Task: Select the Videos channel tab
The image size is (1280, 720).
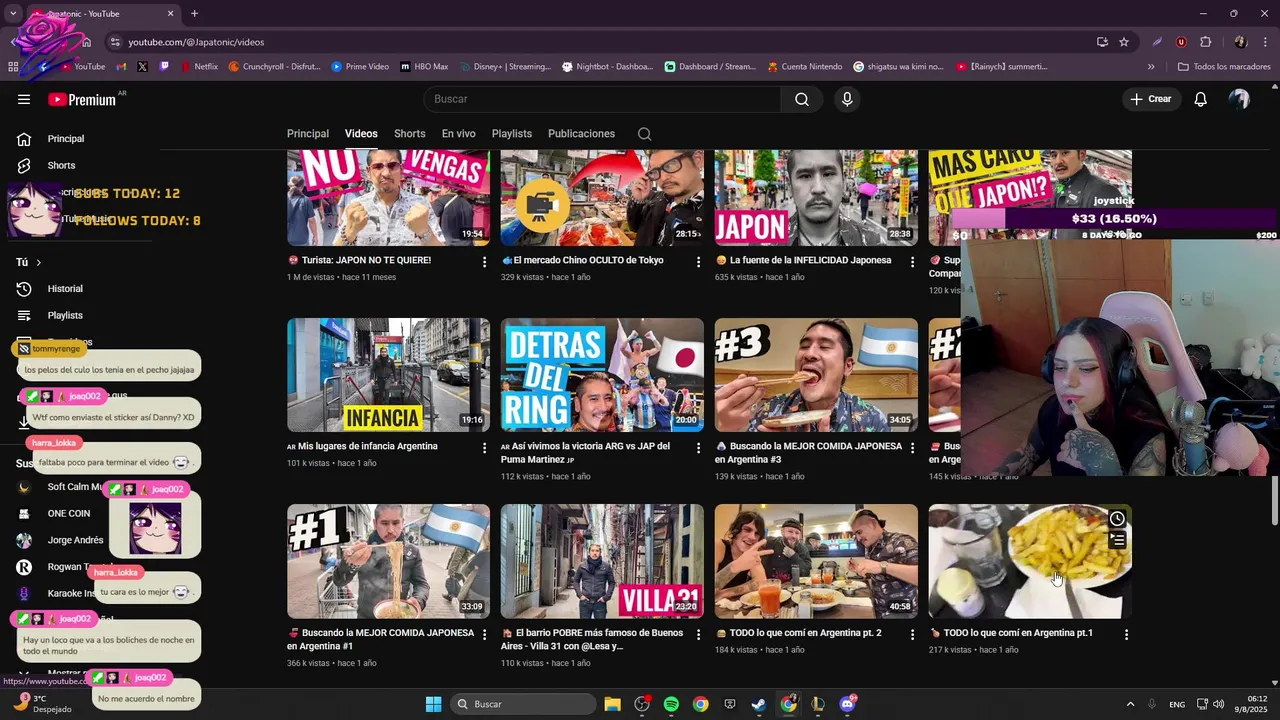Action: [x=361, y=134]
